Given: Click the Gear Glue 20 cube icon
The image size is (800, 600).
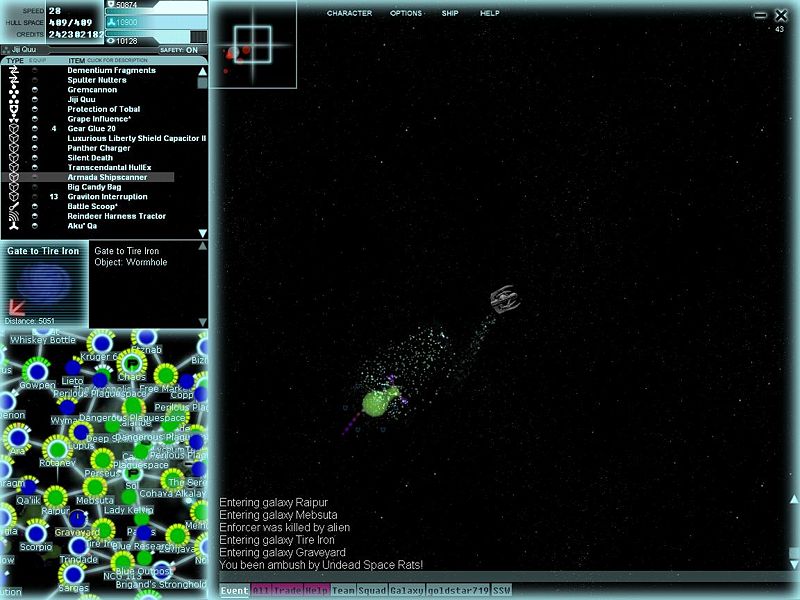Looking at the screenshot, I should click(x=14, y=129).
